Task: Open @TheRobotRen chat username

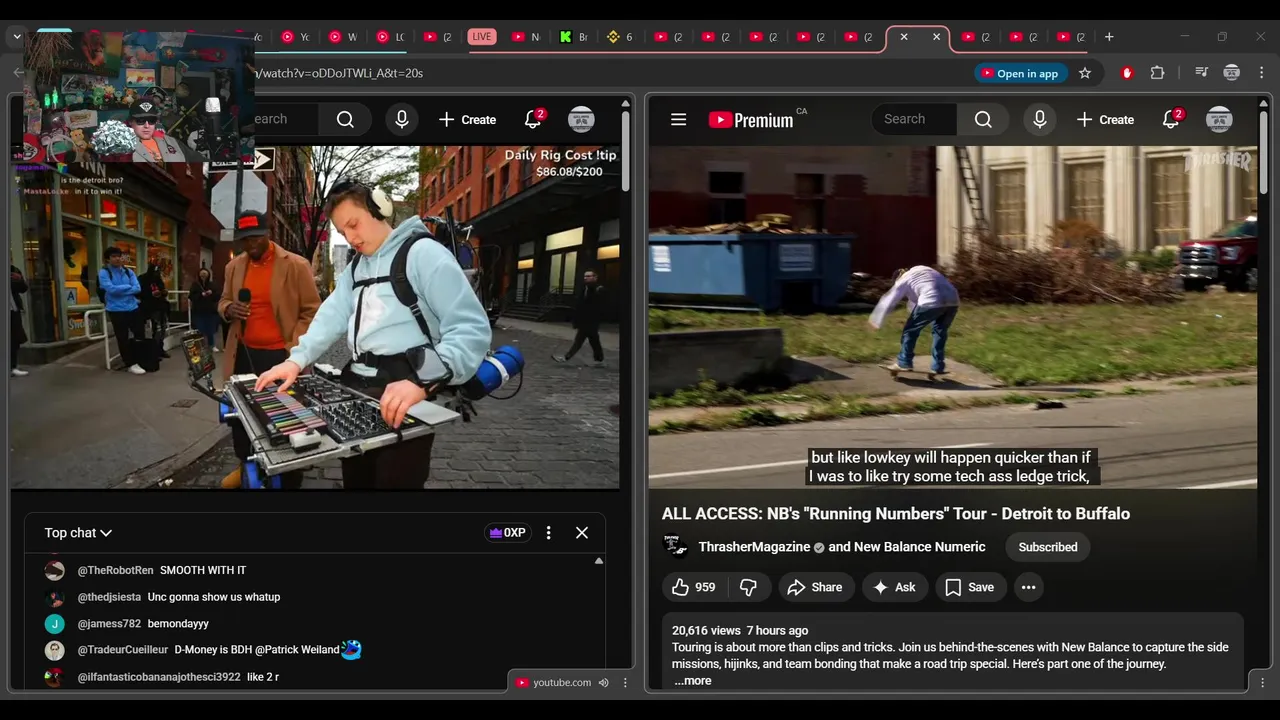Action: 116,570
